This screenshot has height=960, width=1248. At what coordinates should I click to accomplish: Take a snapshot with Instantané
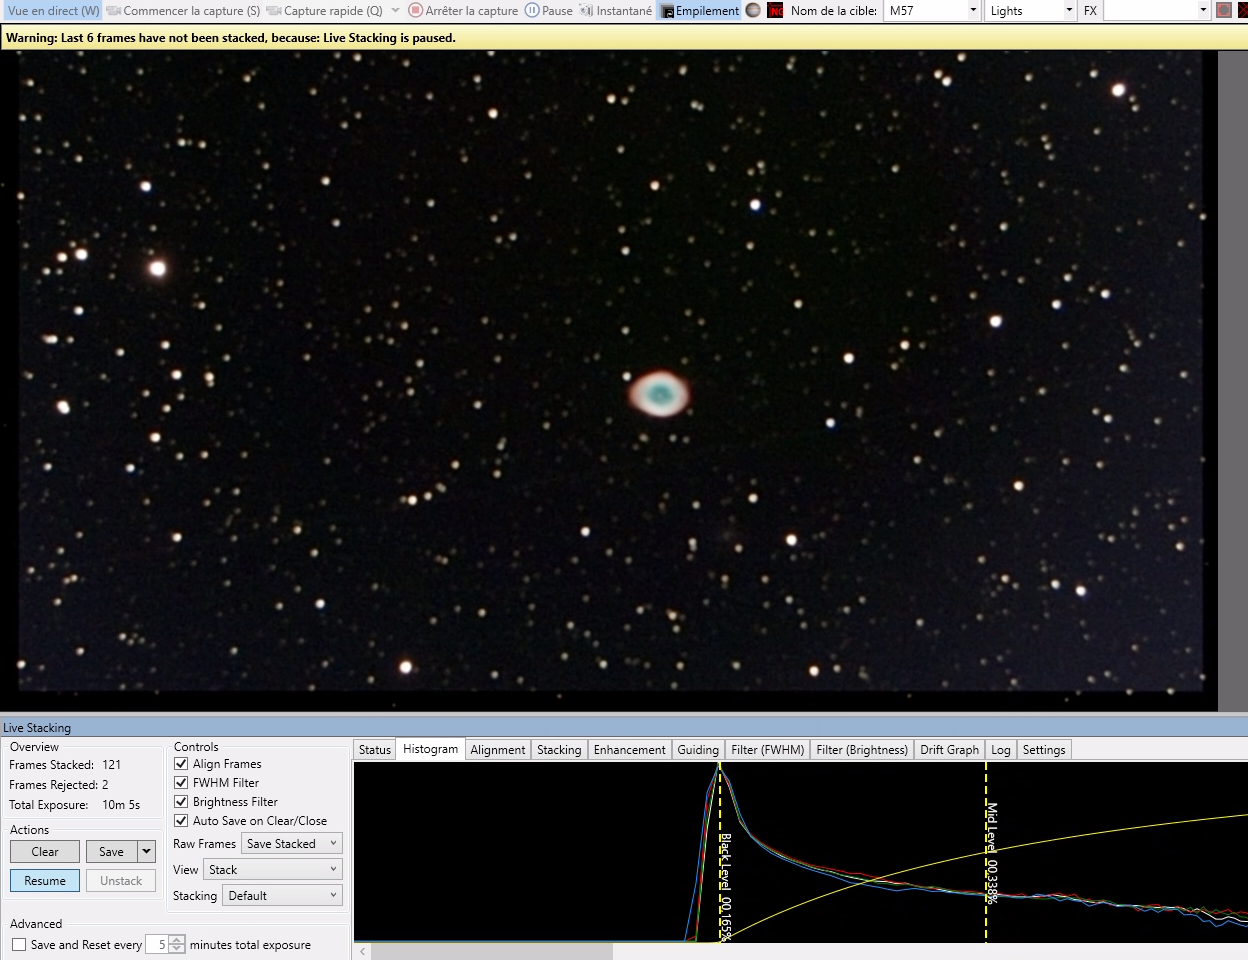(x=616, y=11)
